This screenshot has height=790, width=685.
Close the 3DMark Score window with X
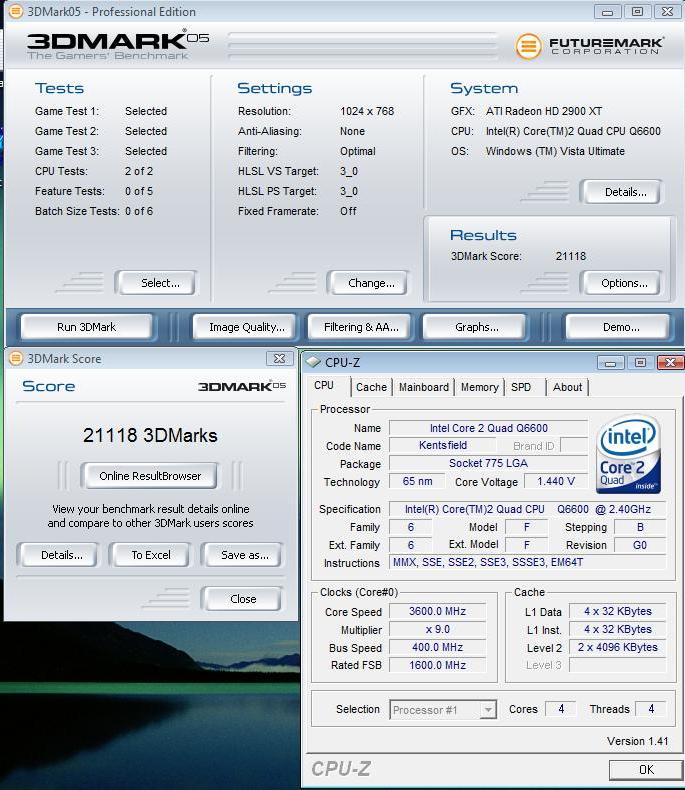coord(279,358)
